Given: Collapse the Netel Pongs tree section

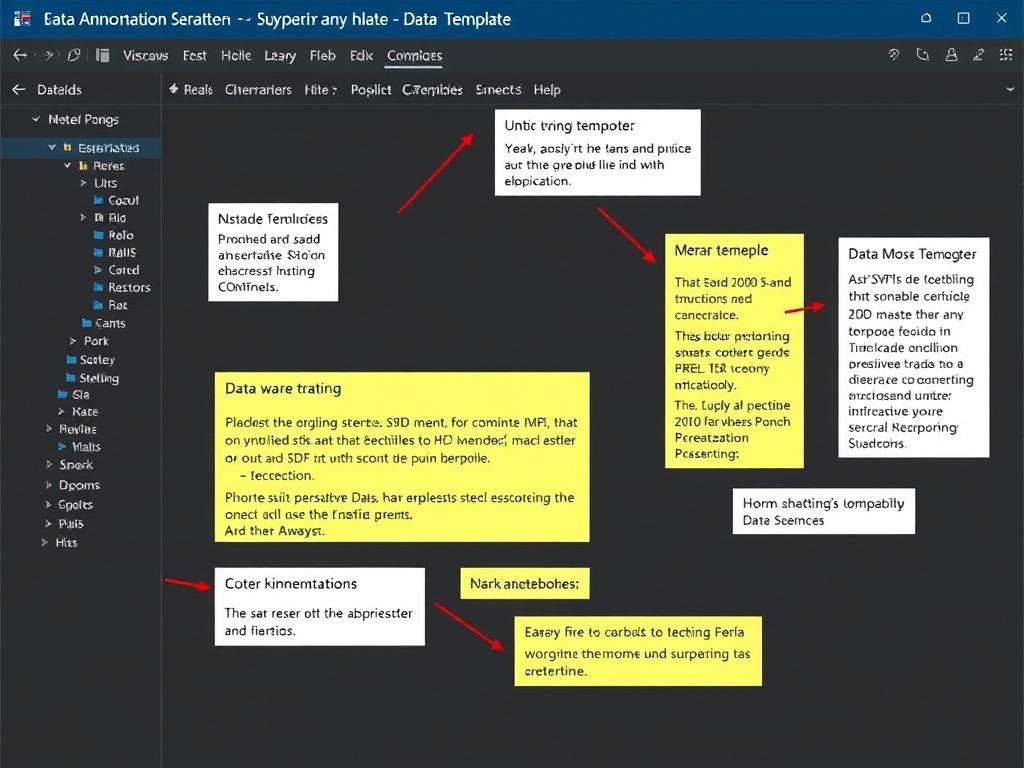Looking at the screenshot, I should pos(36,120).
